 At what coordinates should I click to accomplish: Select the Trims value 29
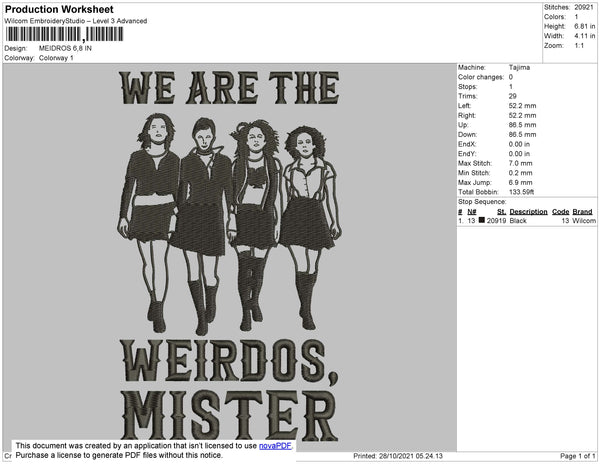click(x=512, y=96)
